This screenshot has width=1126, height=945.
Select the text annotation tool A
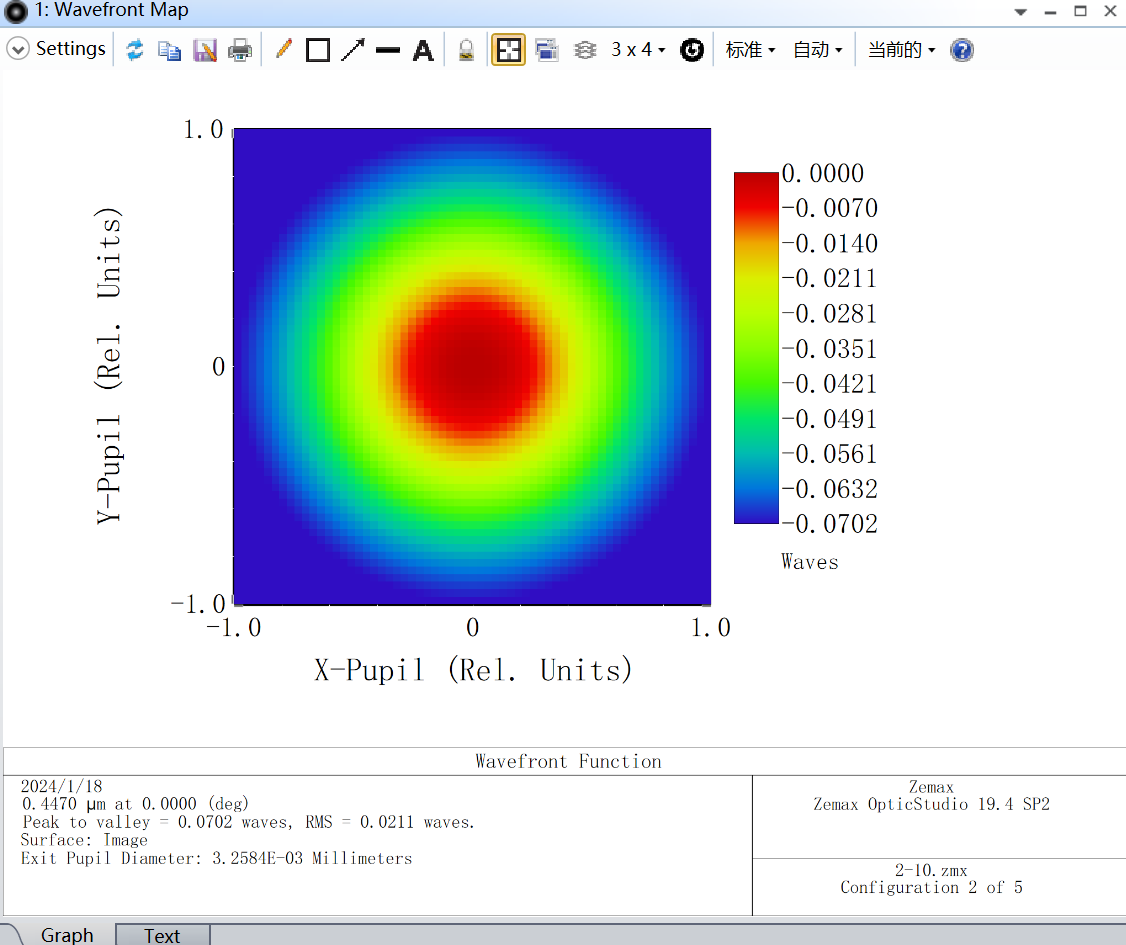(423, 50)
